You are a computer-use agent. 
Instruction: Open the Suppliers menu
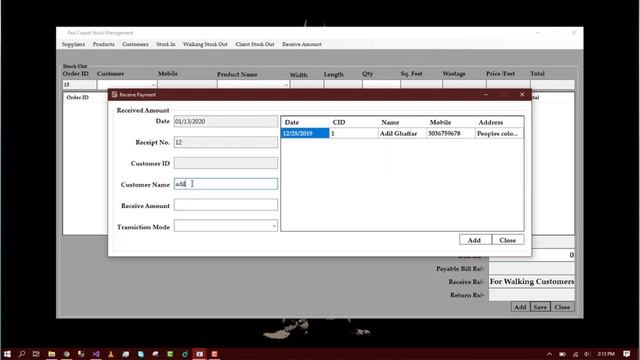pyautogui.click(x=73, y=44)
